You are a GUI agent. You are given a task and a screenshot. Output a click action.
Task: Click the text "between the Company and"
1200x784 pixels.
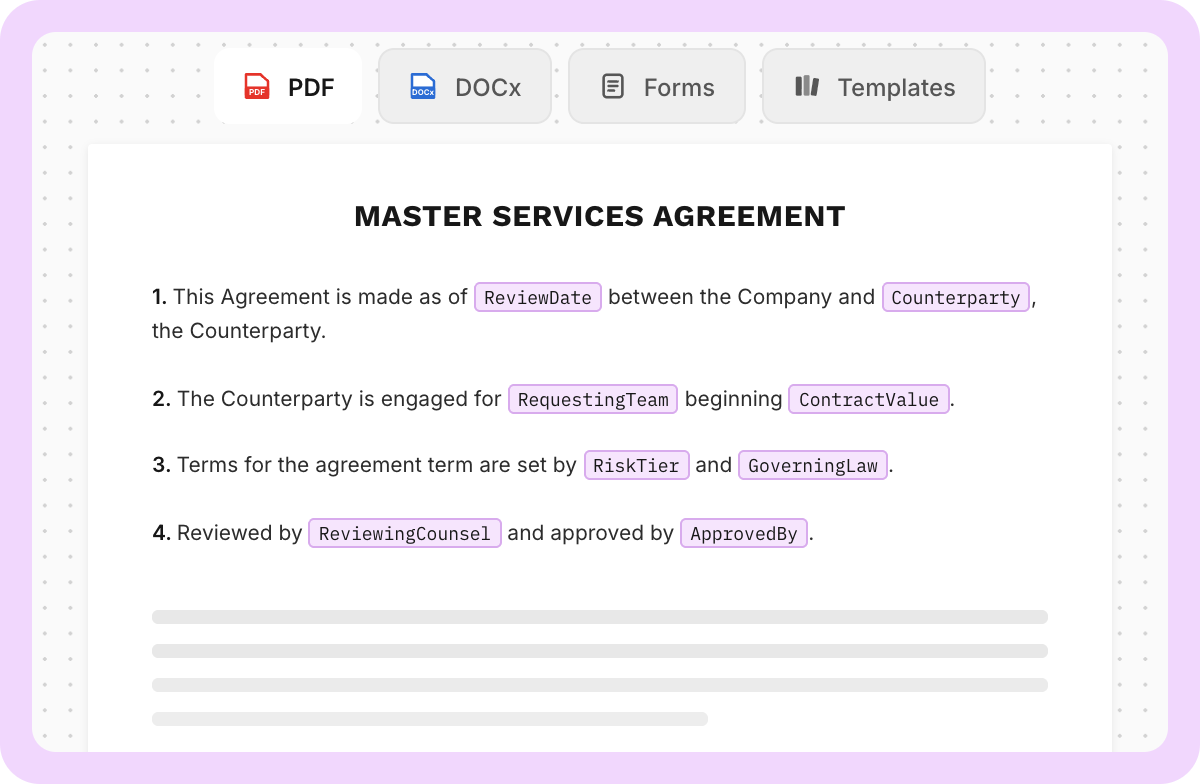pos(742,297)
